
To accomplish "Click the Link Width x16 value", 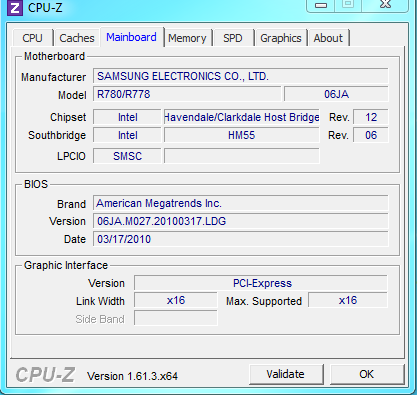I will point(176,300).
